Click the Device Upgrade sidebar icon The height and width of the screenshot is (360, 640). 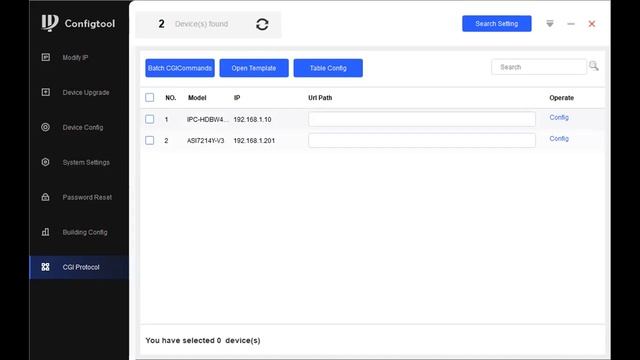point(46,92)
